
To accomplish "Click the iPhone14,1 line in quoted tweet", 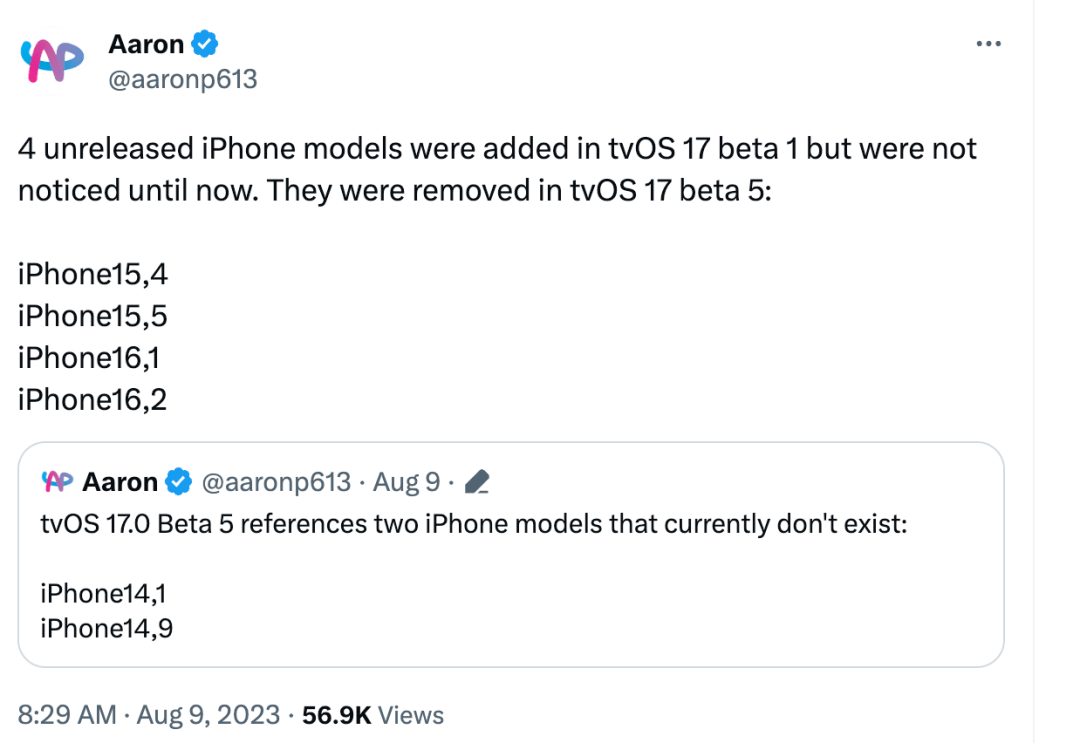I will tap(103, 593).
